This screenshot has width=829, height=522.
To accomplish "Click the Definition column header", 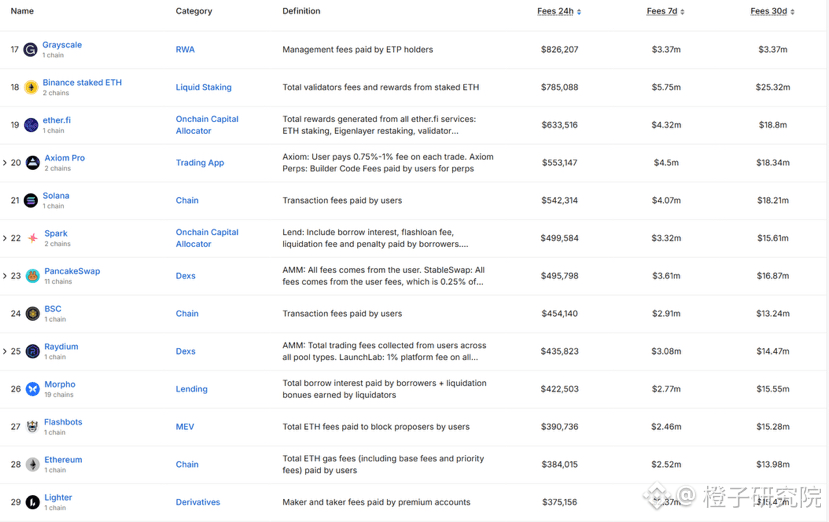I will 301,11.
